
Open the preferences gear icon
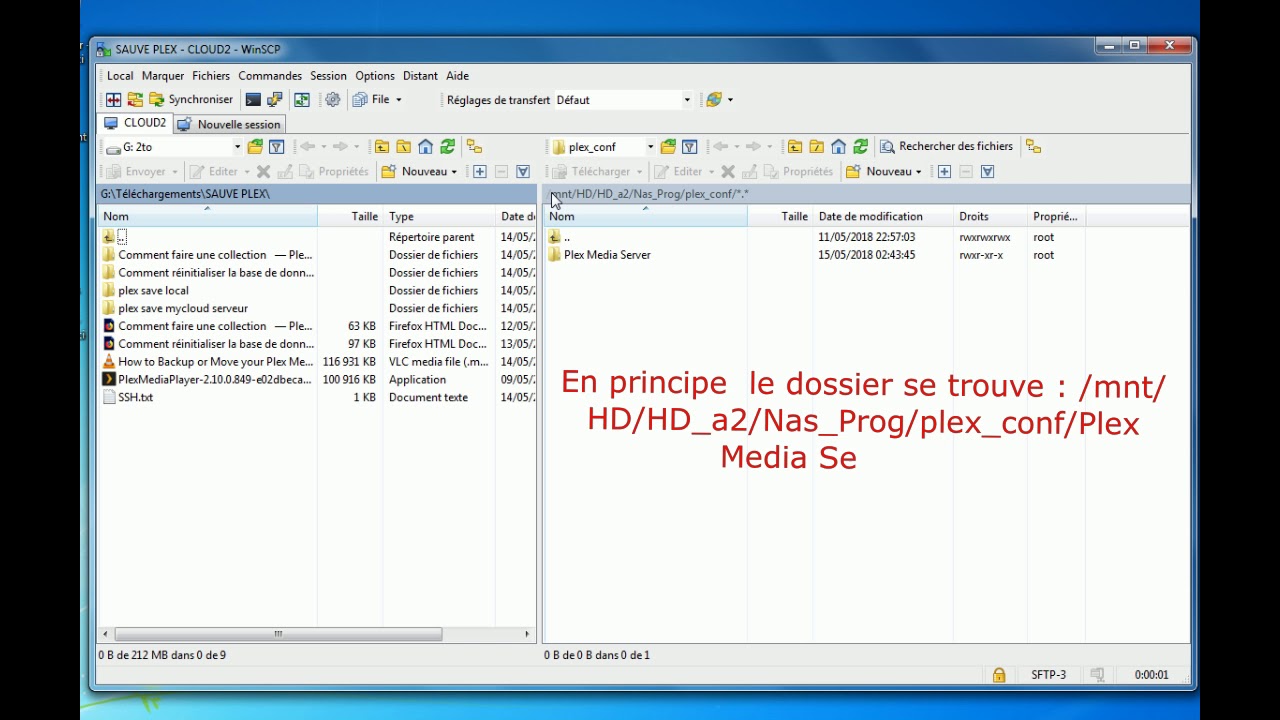333,100
